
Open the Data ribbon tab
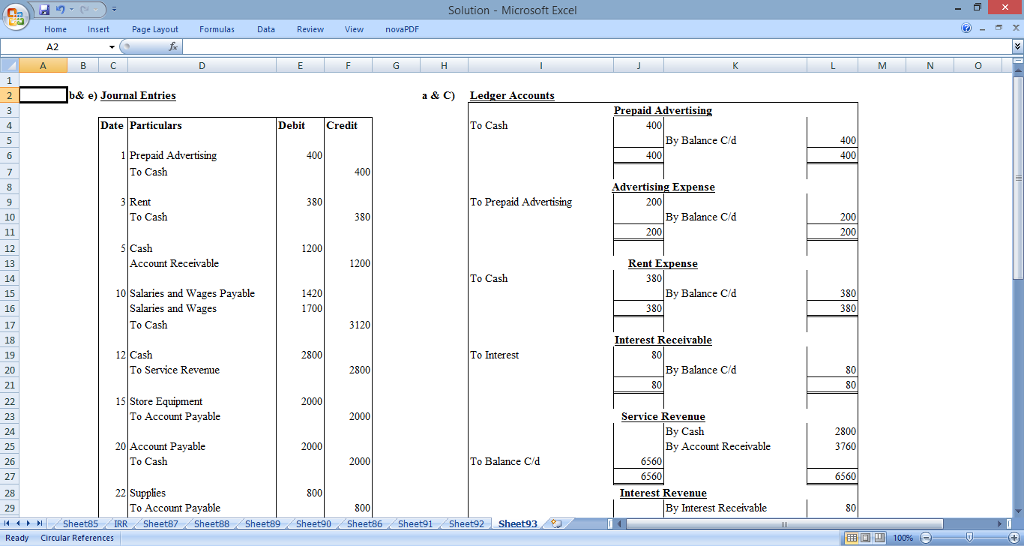click(266, 29)
